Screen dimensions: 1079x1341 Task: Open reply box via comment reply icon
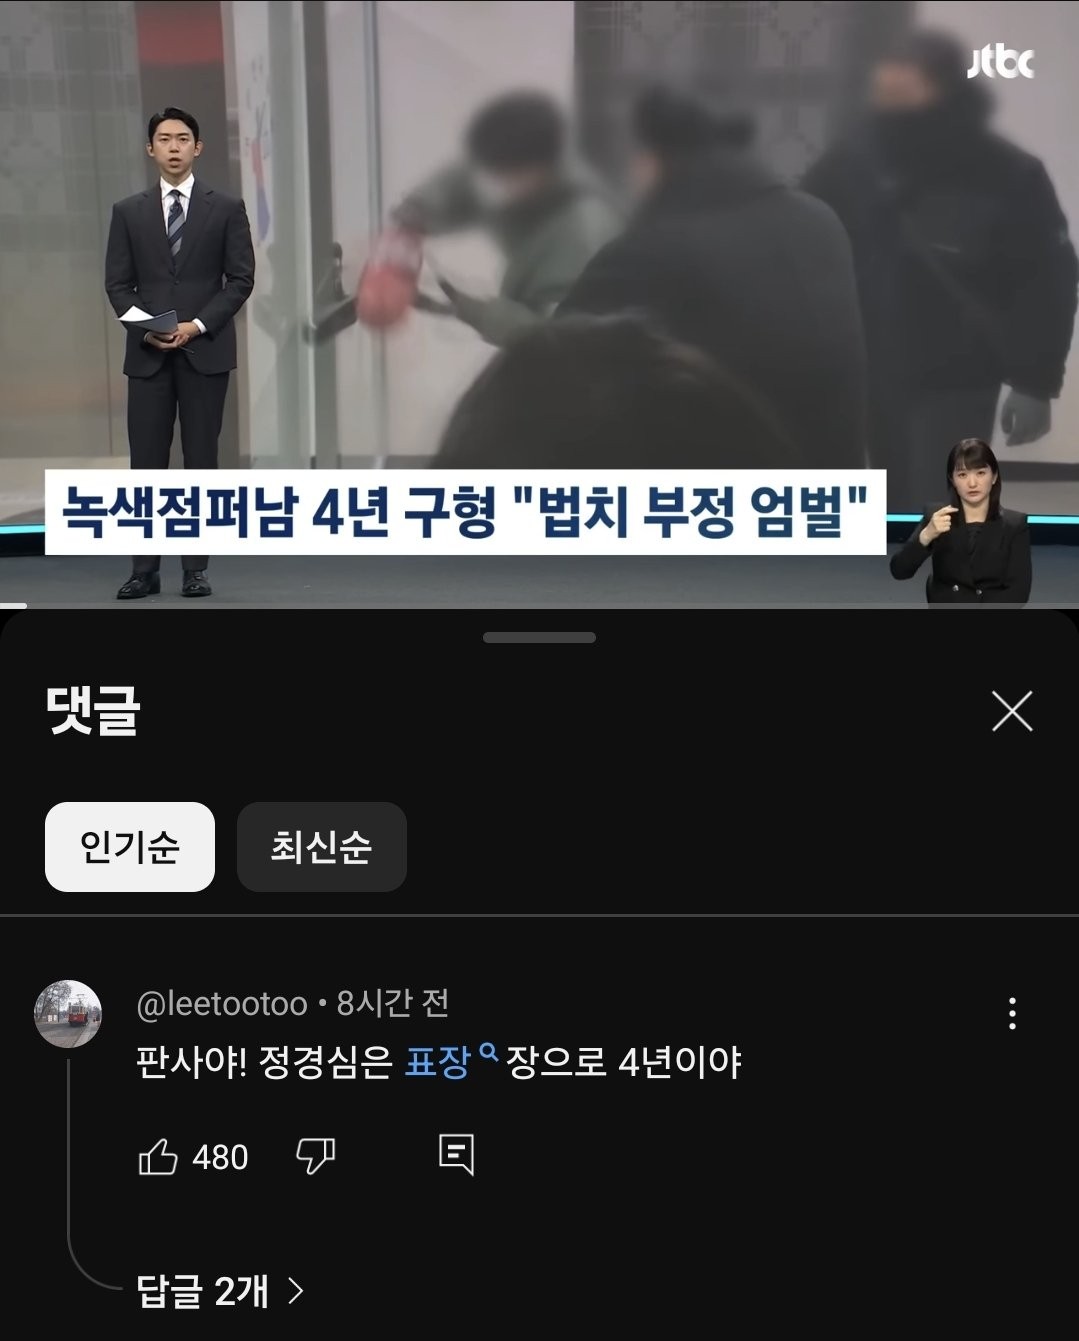(456, 1155)
